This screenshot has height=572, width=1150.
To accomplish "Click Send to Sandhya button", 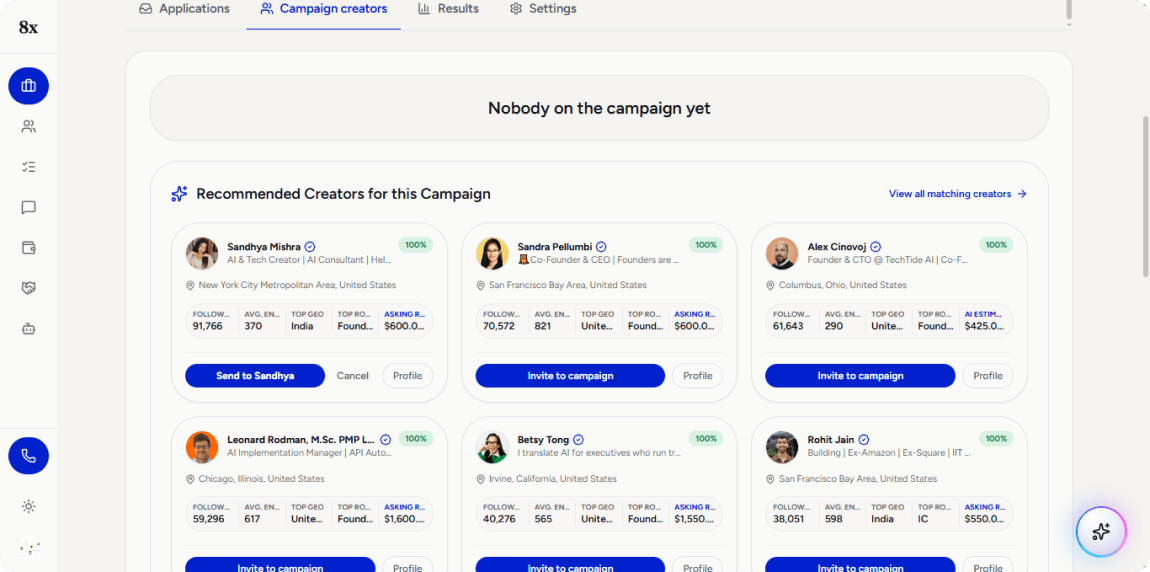I will point(255,375).
